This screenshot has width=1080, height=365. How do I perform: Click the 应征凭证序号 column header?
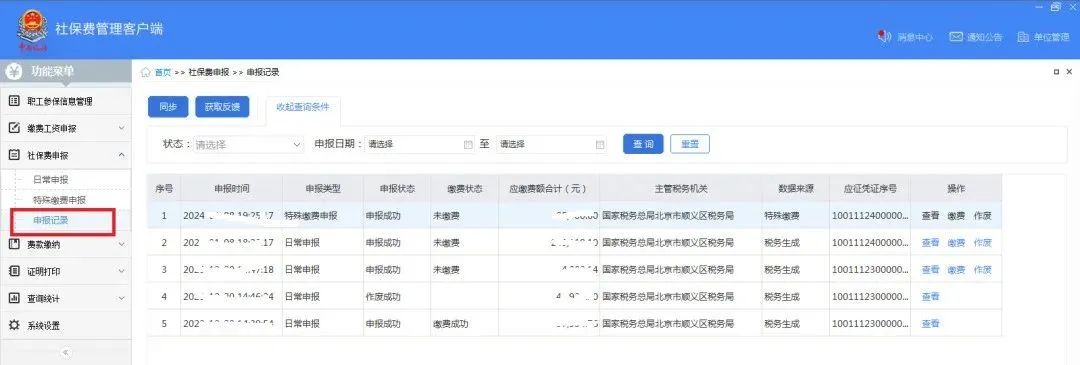(x=871, y=189)
